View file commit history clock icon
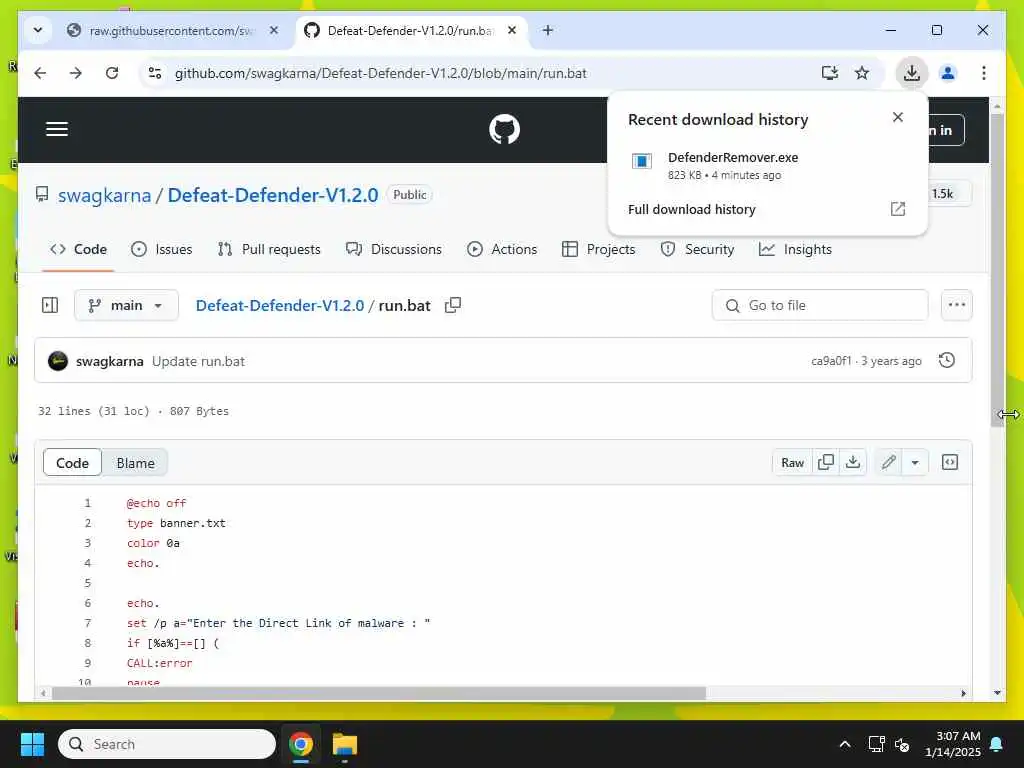This screenshot has width=1024, height=768. tap(947, 360)
